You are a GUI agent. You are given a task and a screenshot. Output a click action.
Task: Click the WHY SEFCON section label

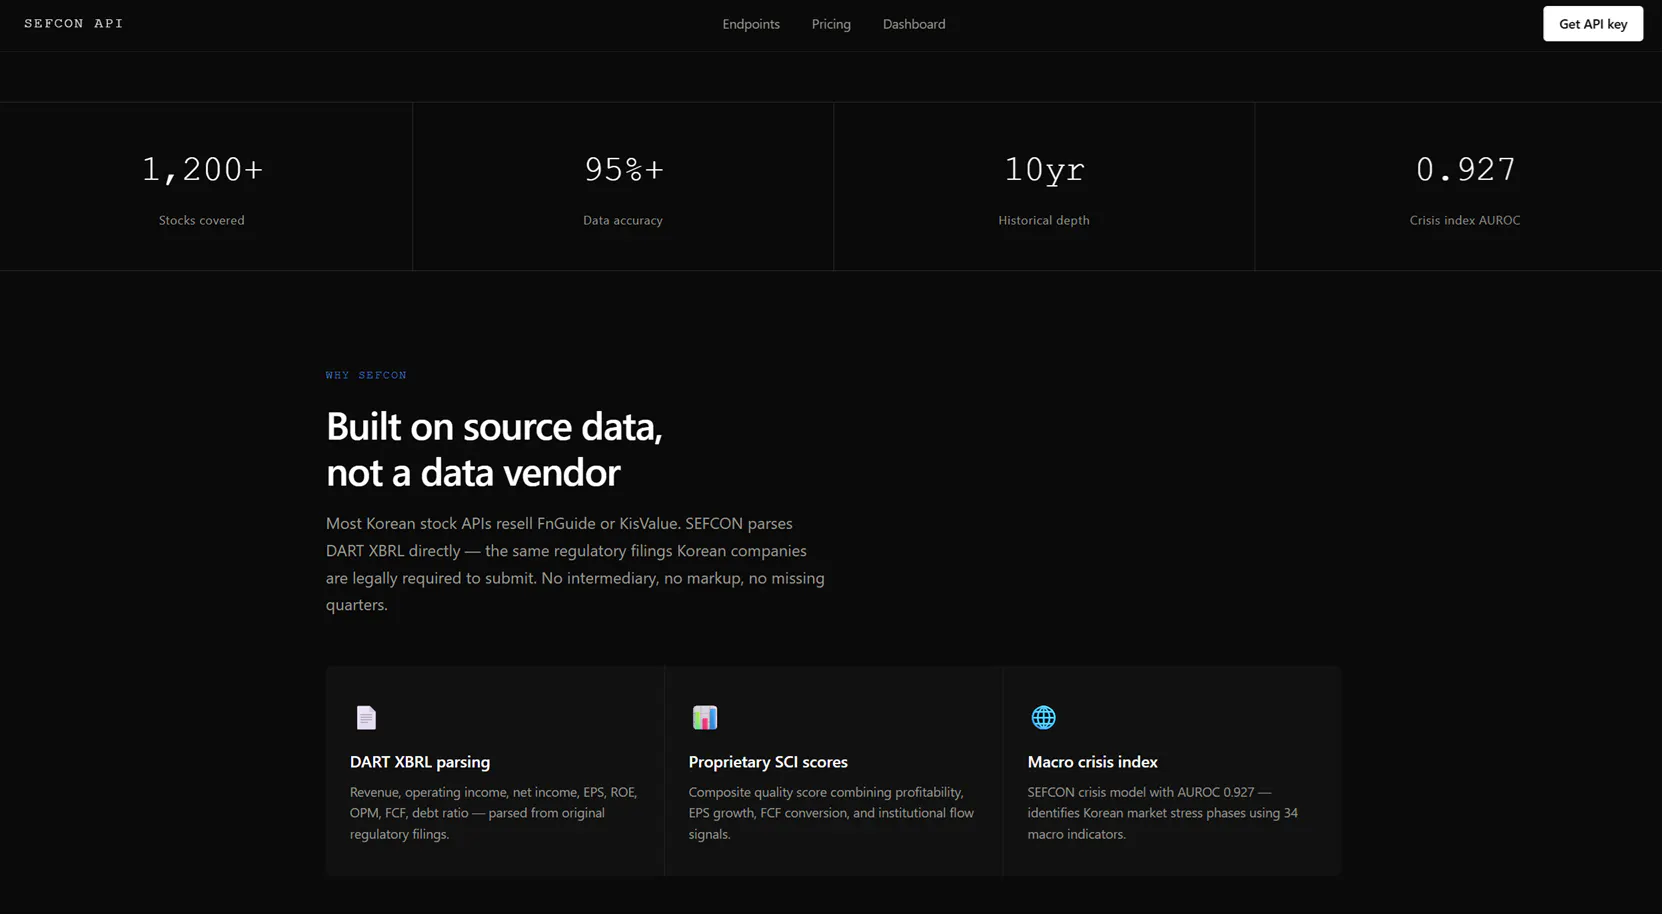(x=367, y=376)
